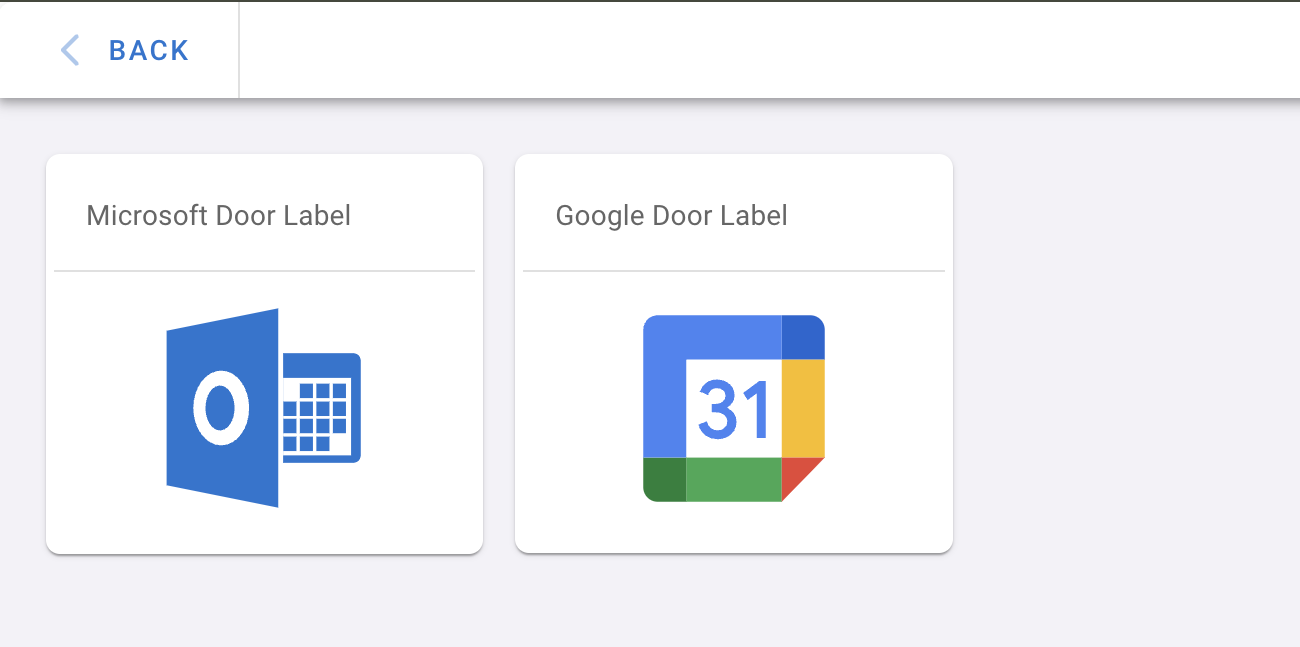The height and width of the screenshot is (647, 1300).
Task: Click the green bottom strip of Google Calendar icon
Action: point(733,479)
